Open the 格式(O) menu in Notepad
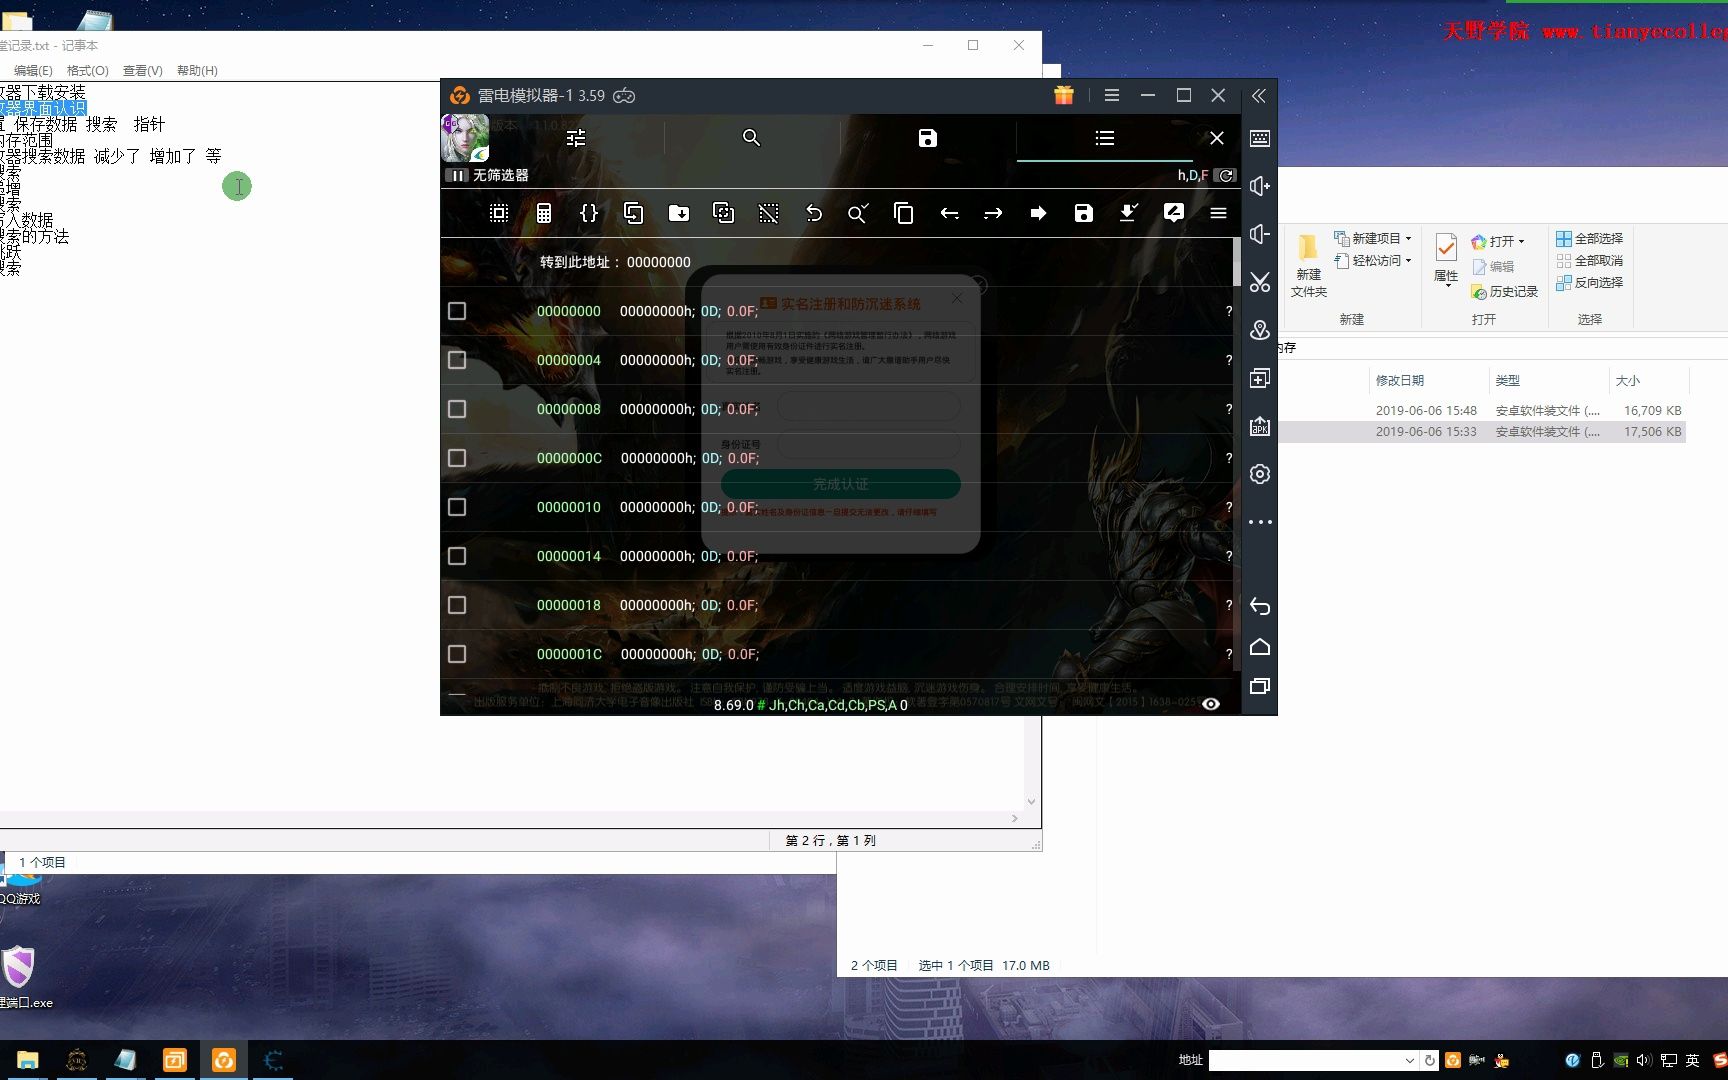Screen dimensions: 1728x1080 click(88, 70)
